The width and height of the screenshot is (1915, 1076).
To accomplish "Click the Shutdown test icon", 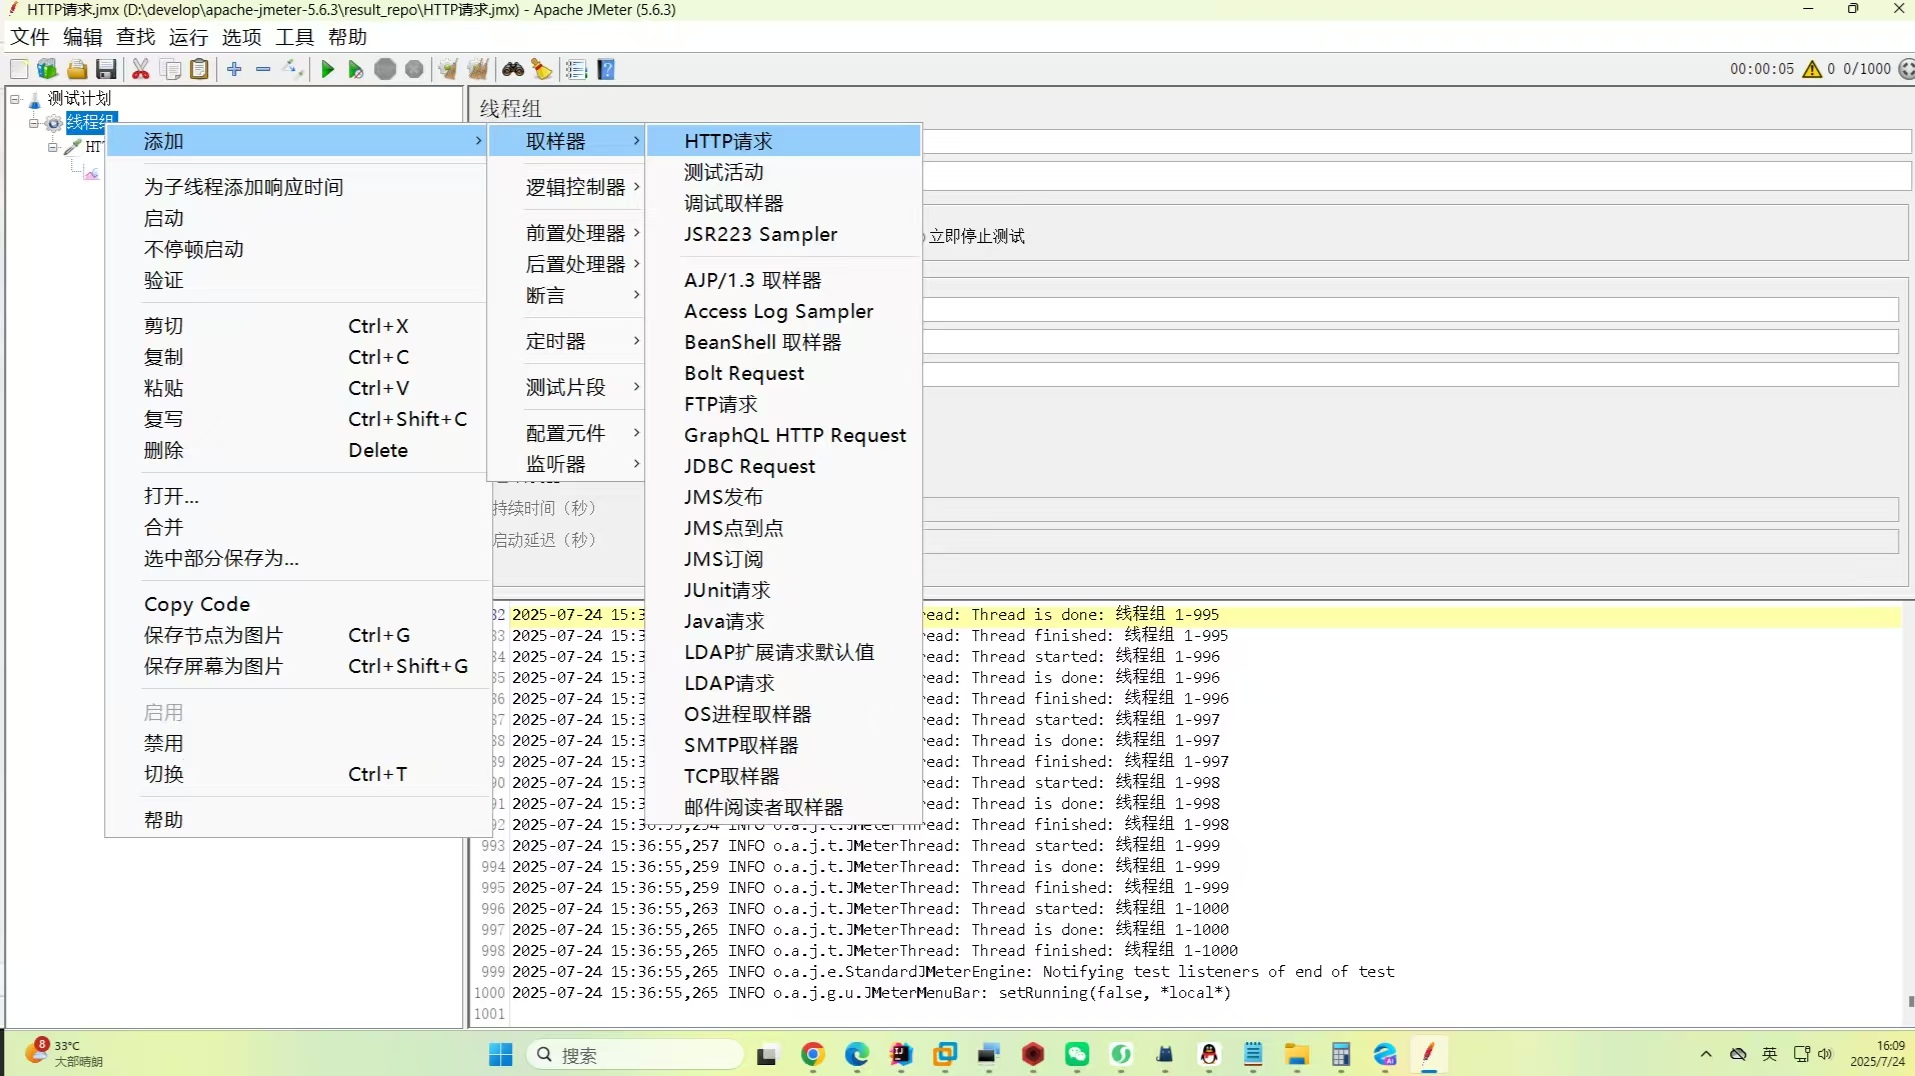I will click(414, 69).
